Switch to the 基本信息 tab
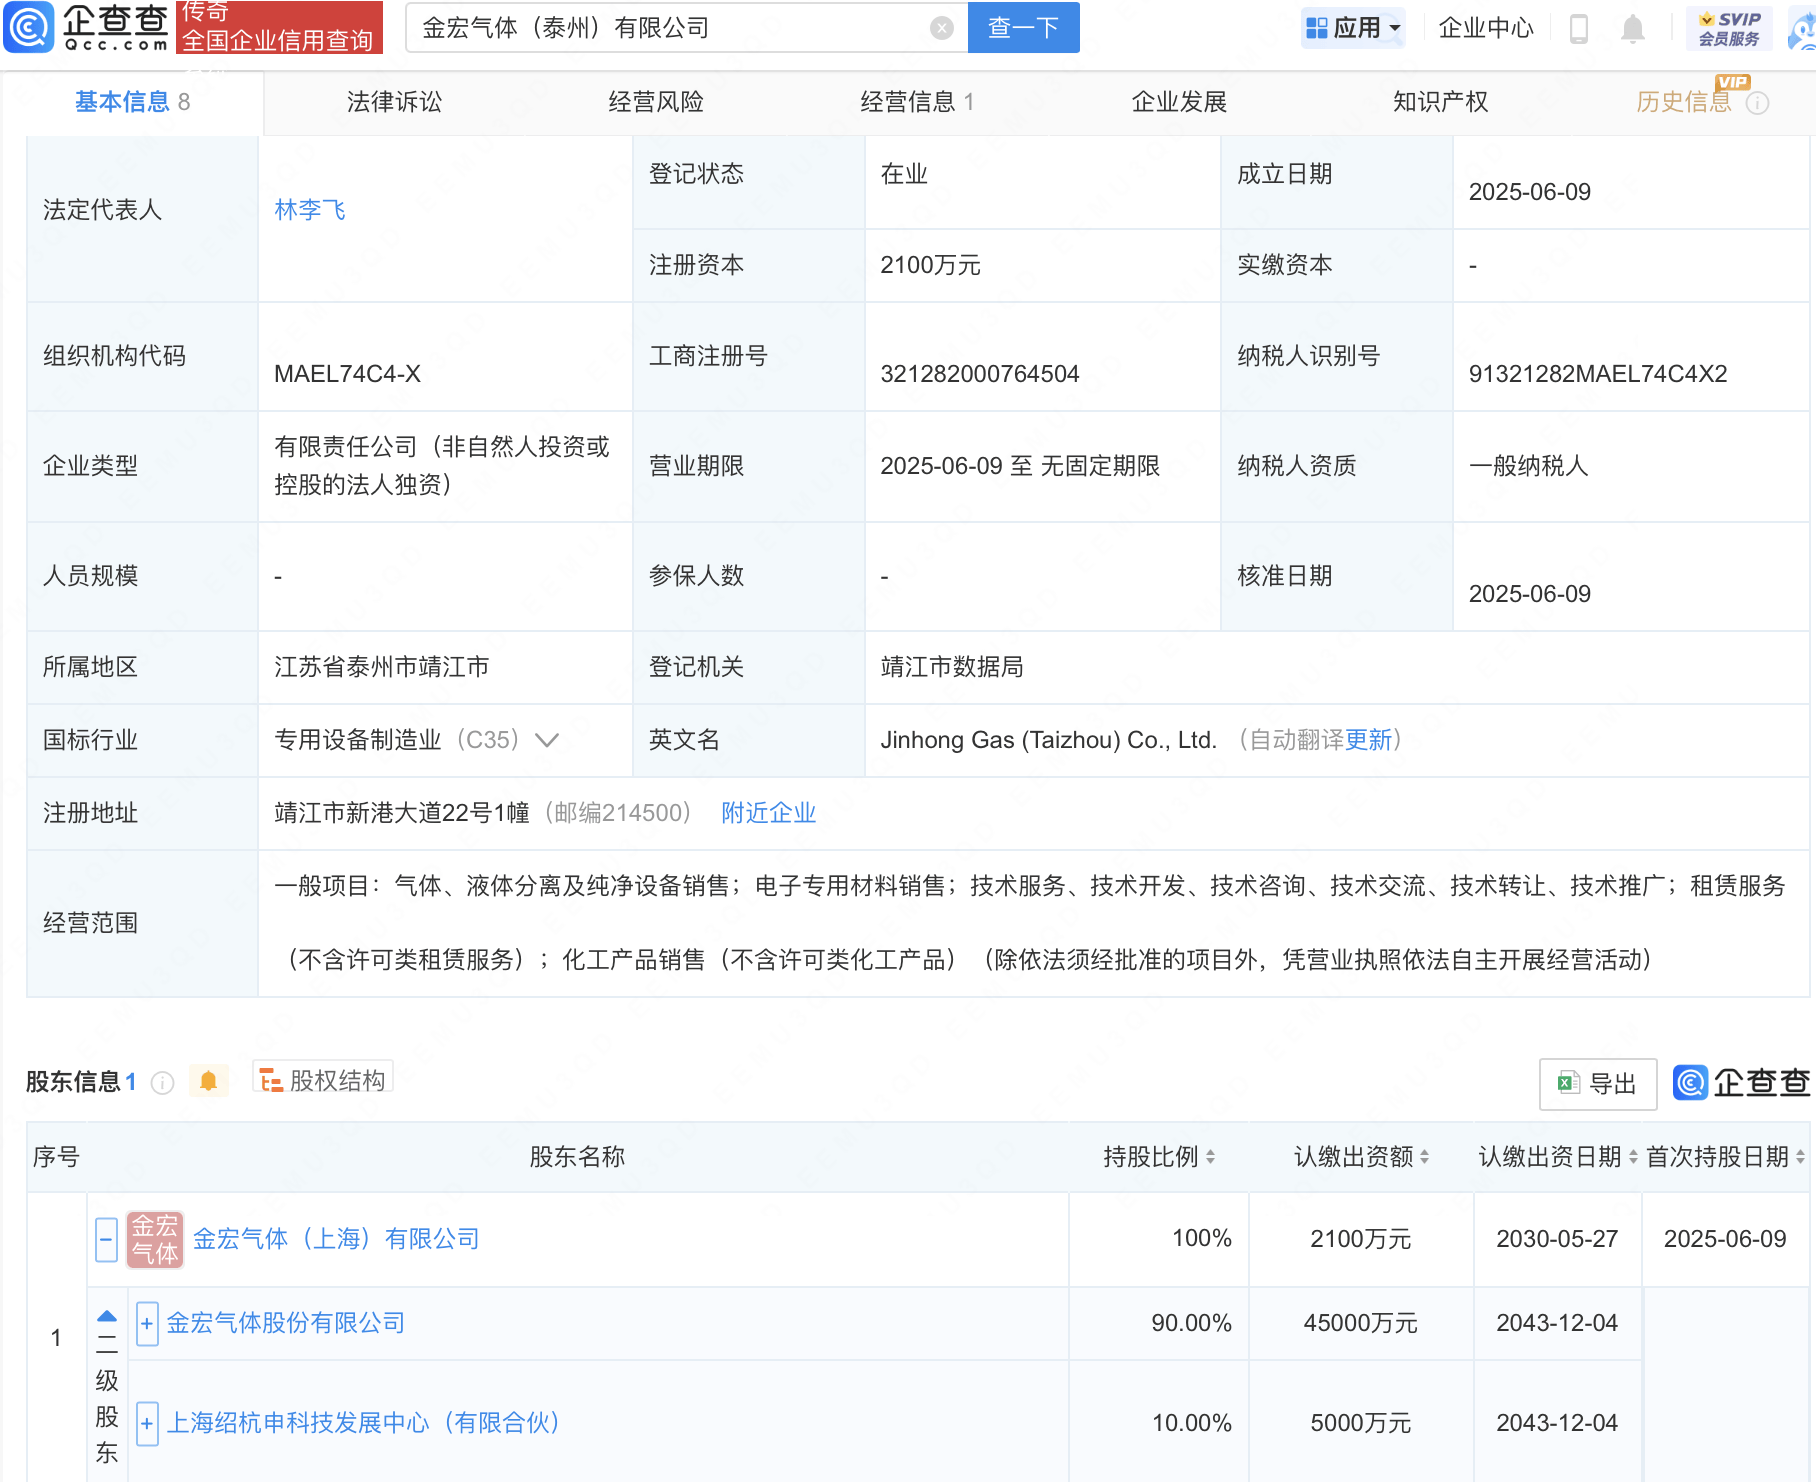This screenshot has height=1482, width=1816. point(132,102)
